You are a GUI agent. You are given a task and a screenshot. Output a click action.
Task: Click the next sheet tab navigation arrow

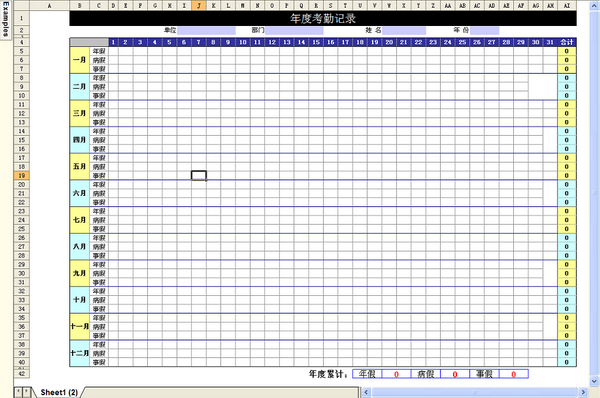[26, 391]
